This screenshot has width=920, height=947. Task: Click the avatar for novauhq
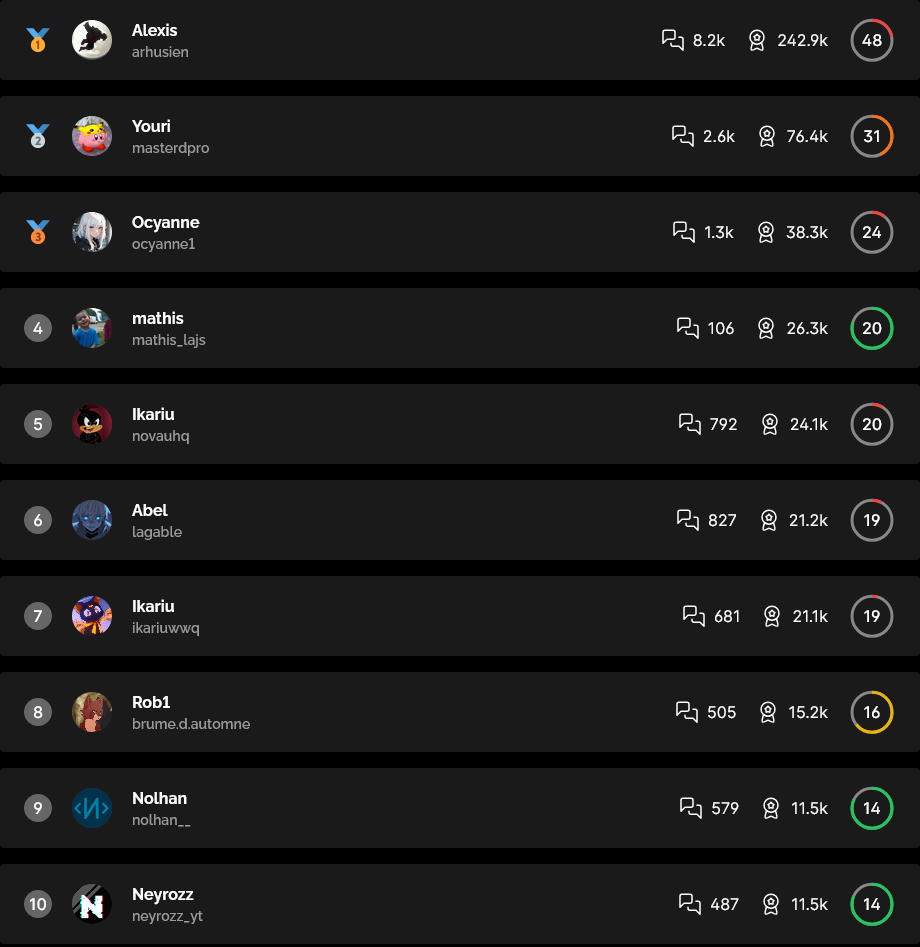(92, 424)
